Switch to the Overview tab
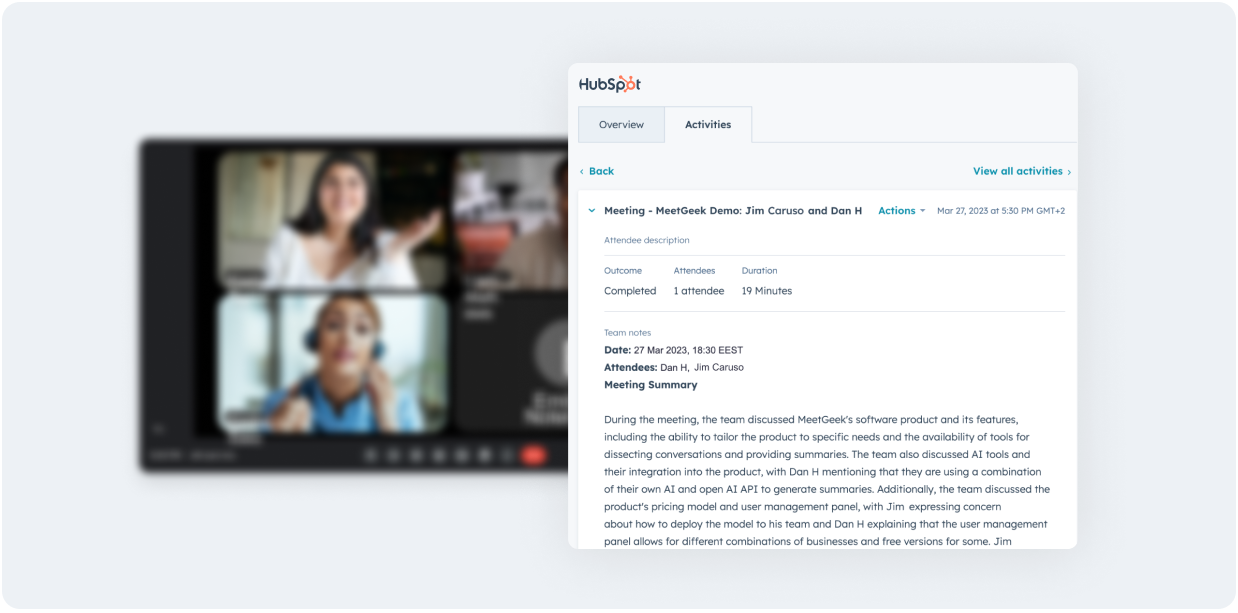Screen dimensions: 1238x613 621,124
